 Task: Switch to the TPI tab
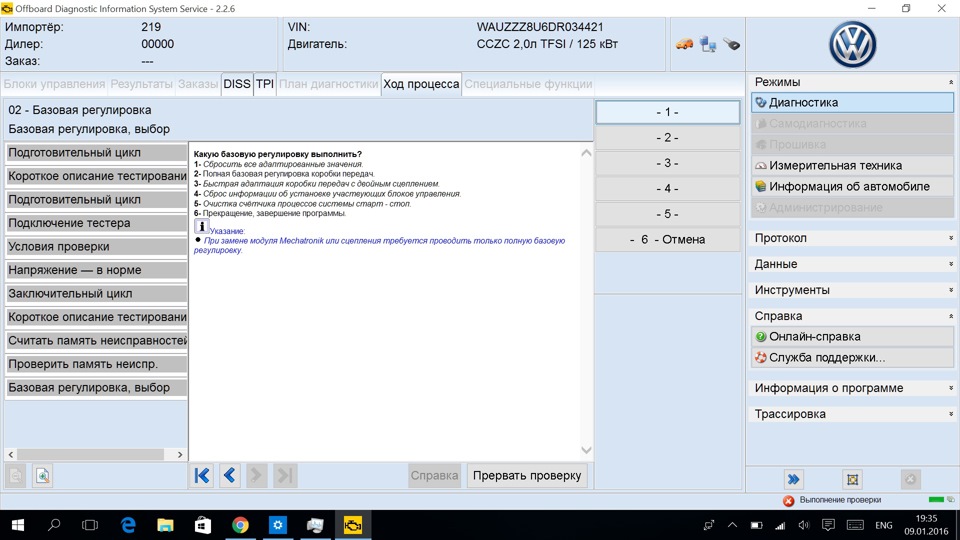pyautogui.click(x=265, y=84)
